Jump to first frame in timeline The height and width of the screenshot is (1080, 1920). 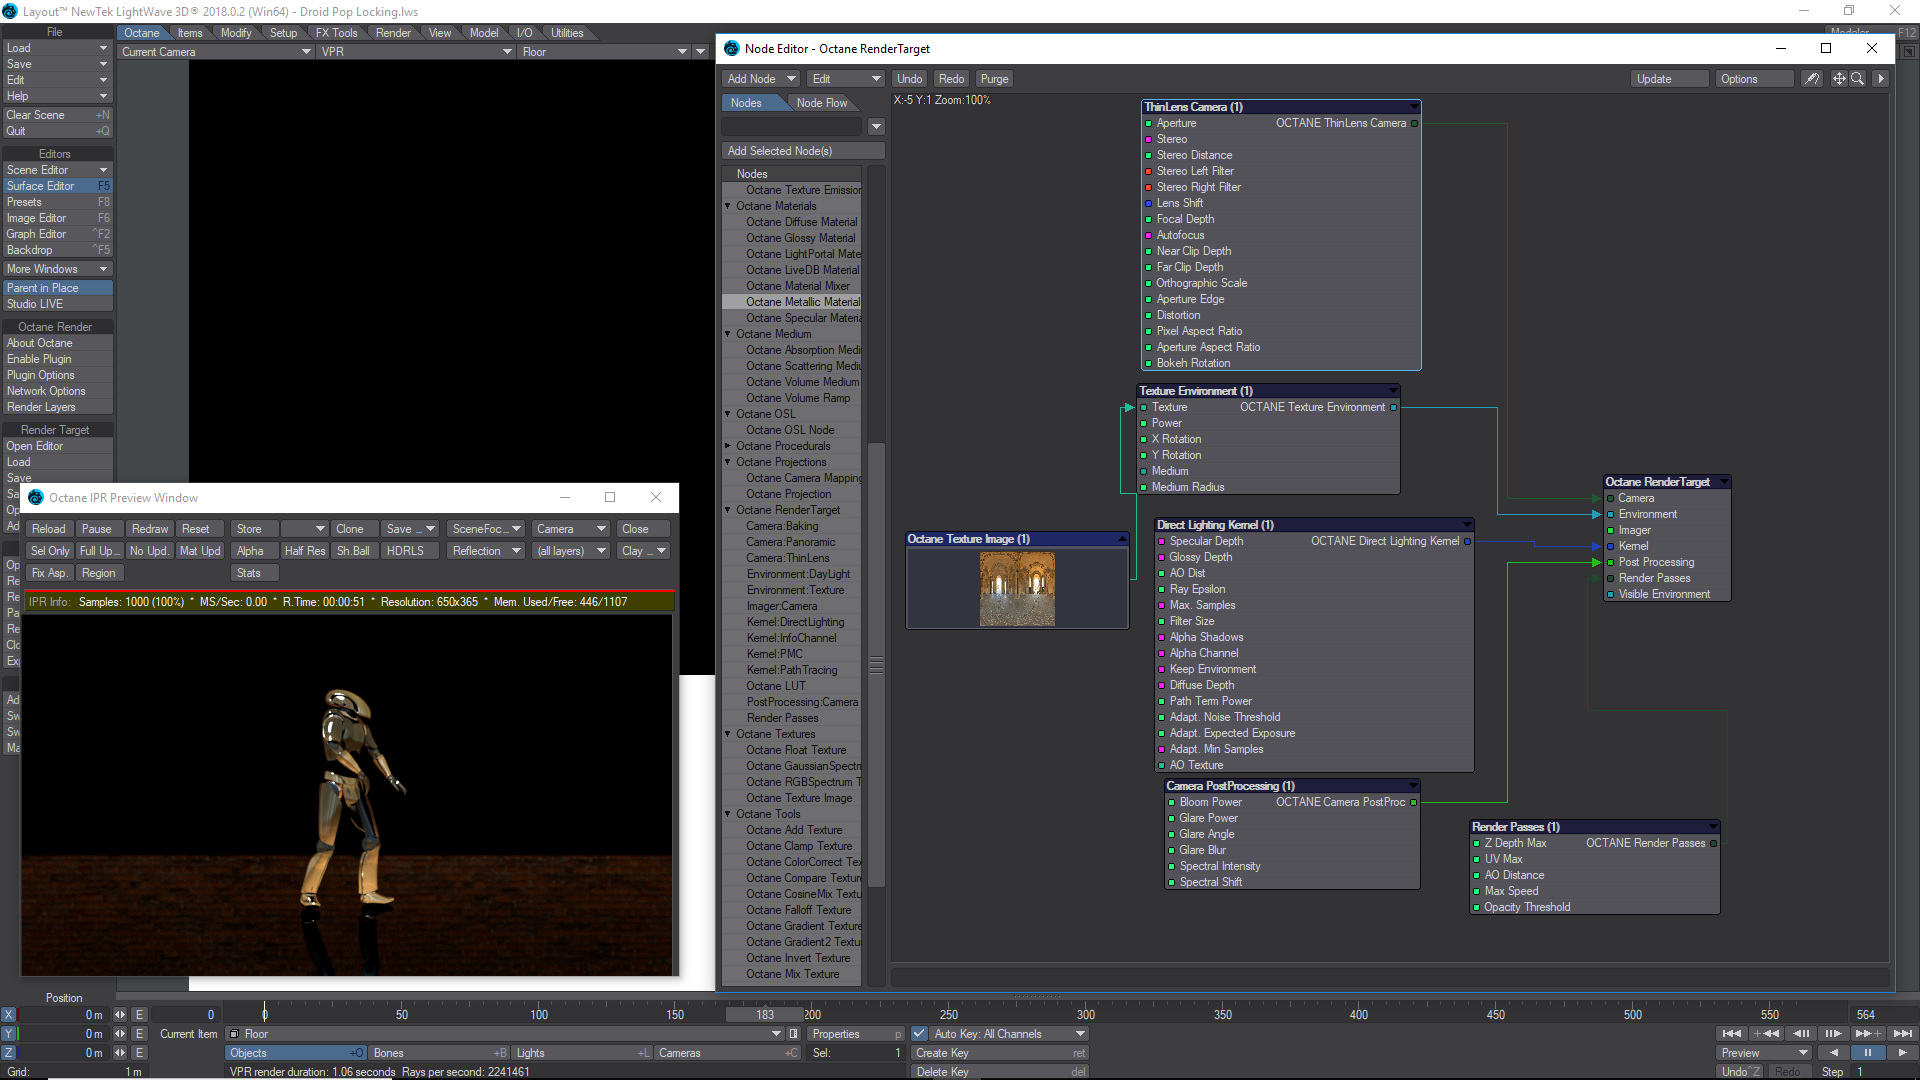[x=1732, y=1034]
